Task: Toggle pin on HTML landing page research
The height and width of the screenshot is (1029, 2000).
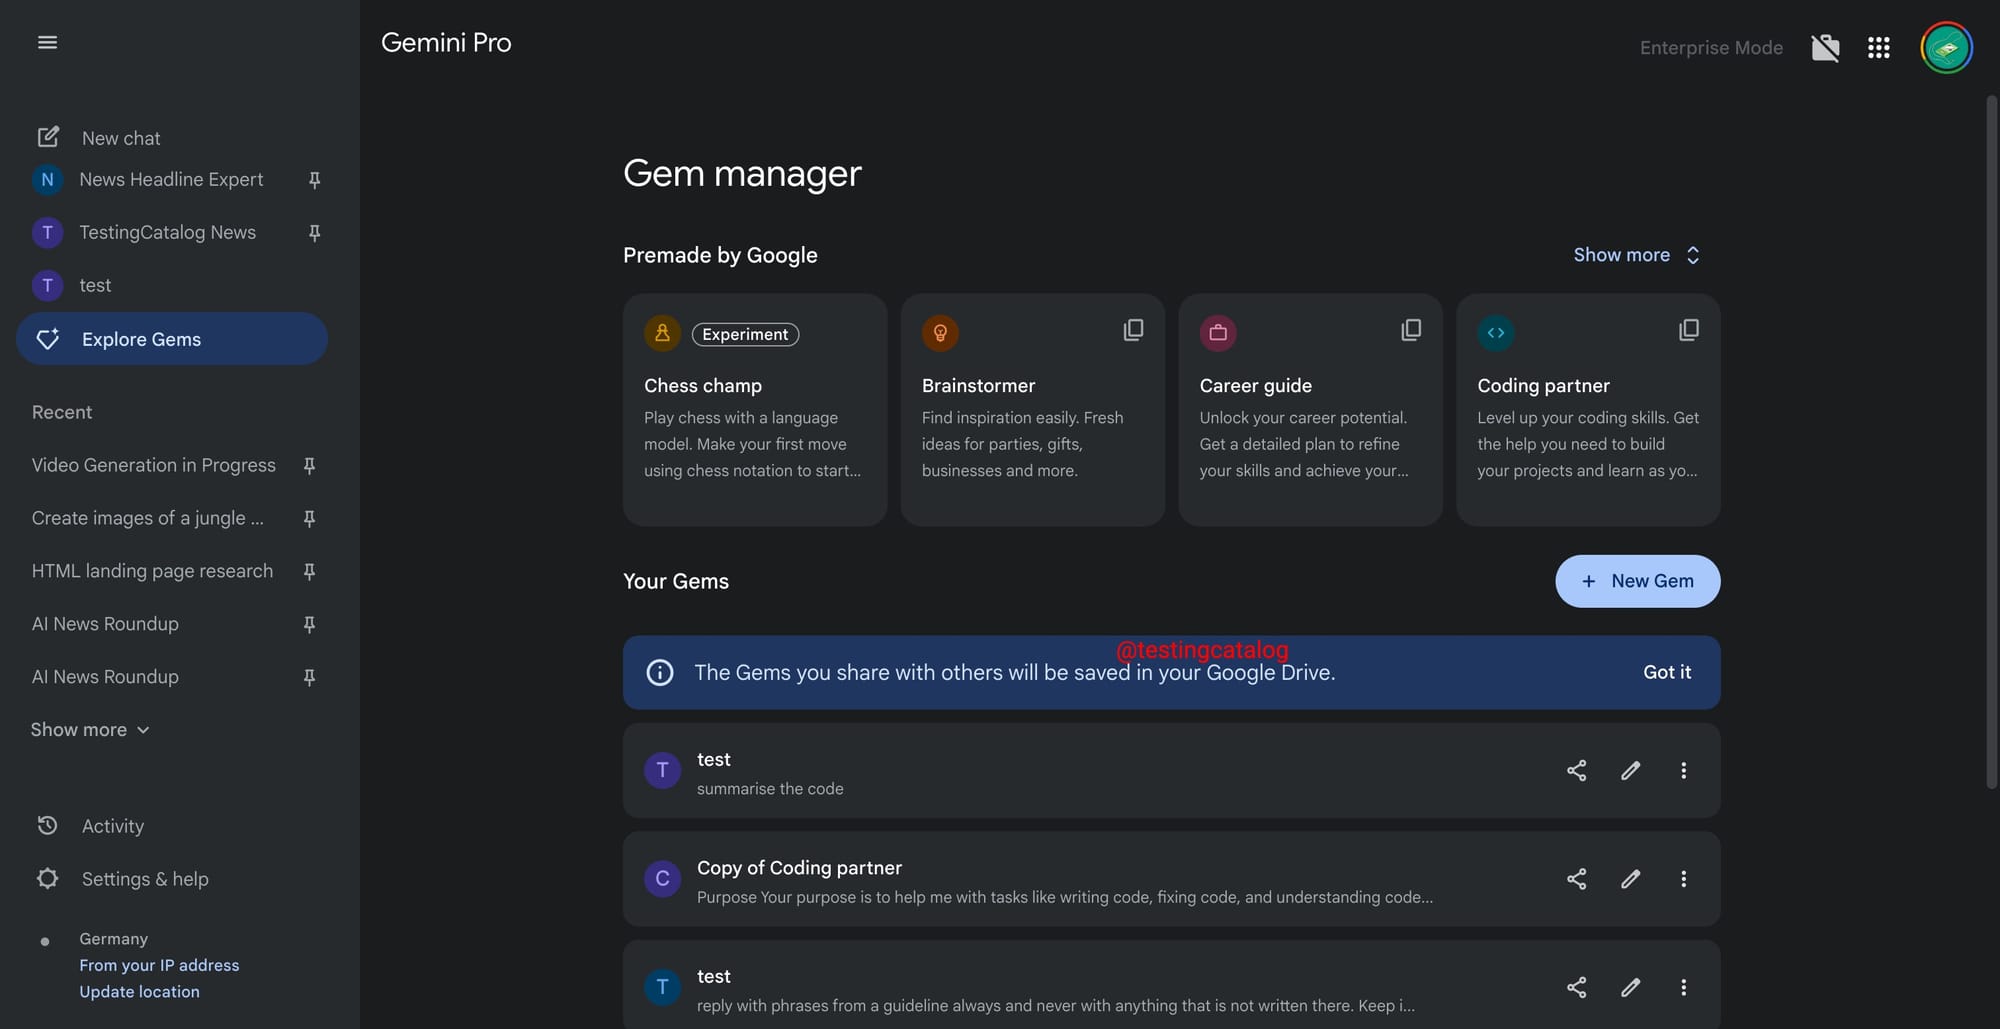Action: tap(309, 572)
